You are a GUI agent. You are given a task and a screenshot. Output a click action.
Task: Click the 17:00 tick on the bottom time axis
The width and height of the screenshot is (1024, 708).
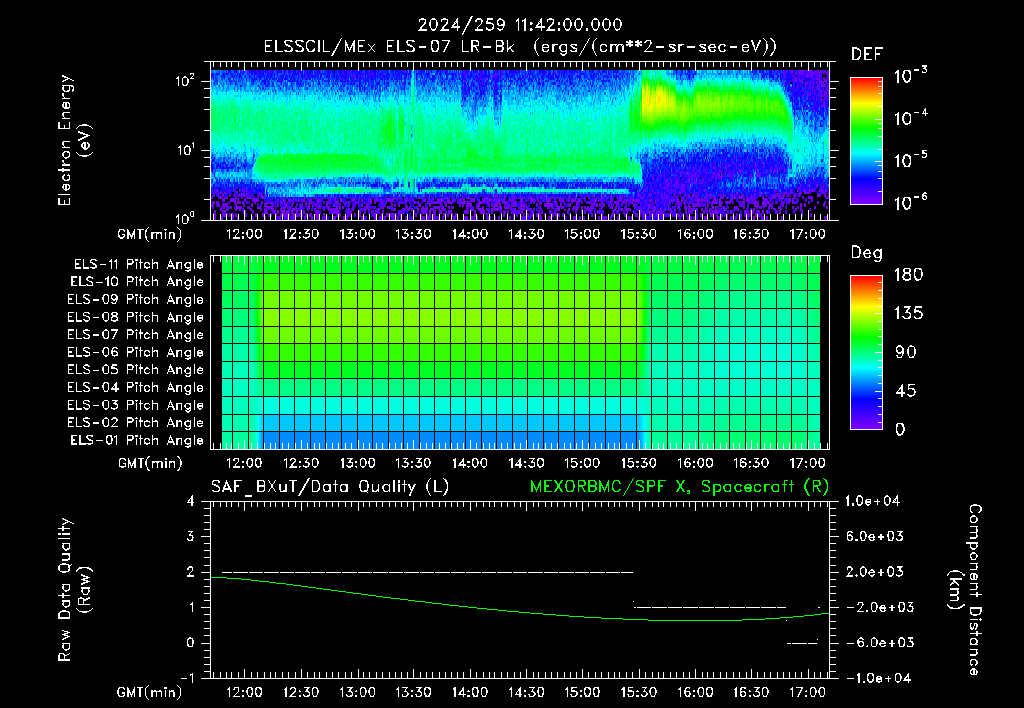[807, 692]
